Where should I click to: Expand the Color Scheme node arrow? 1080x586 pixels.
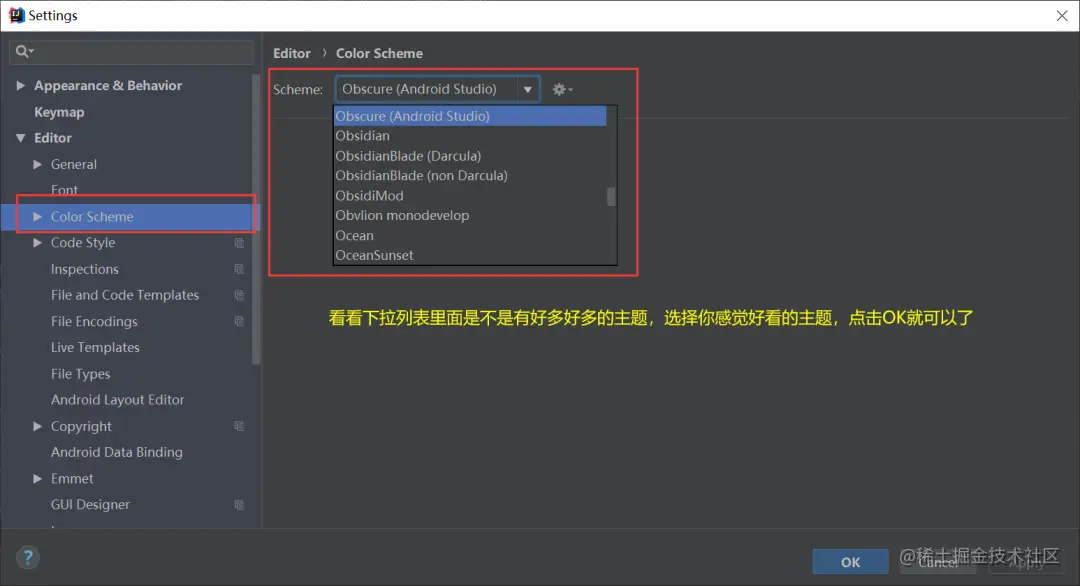click(38, 217)
